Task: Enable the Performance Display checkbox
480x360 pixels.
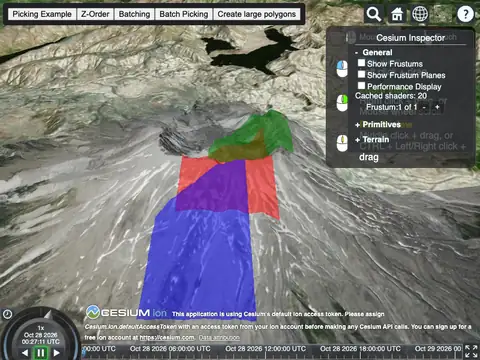Action: [361, 86]
